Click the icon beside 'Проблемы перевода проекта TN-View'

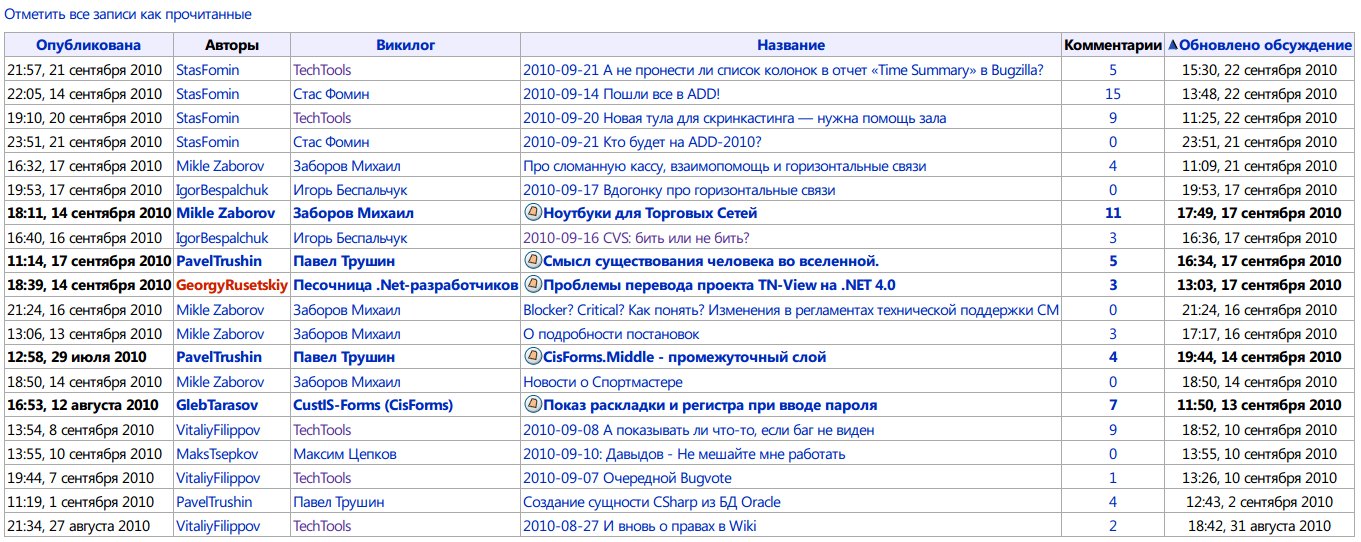(533, 285)
